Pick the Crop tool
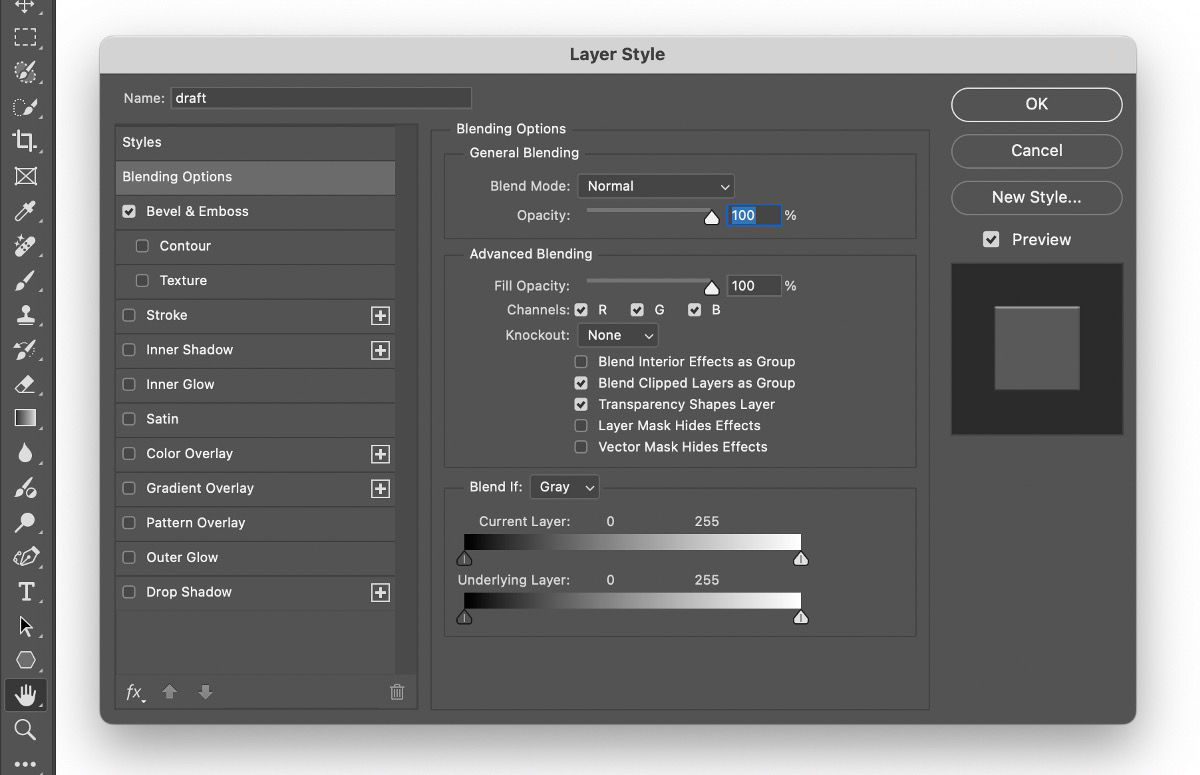Screen dimensions: 1200x775 click(27, 142)
